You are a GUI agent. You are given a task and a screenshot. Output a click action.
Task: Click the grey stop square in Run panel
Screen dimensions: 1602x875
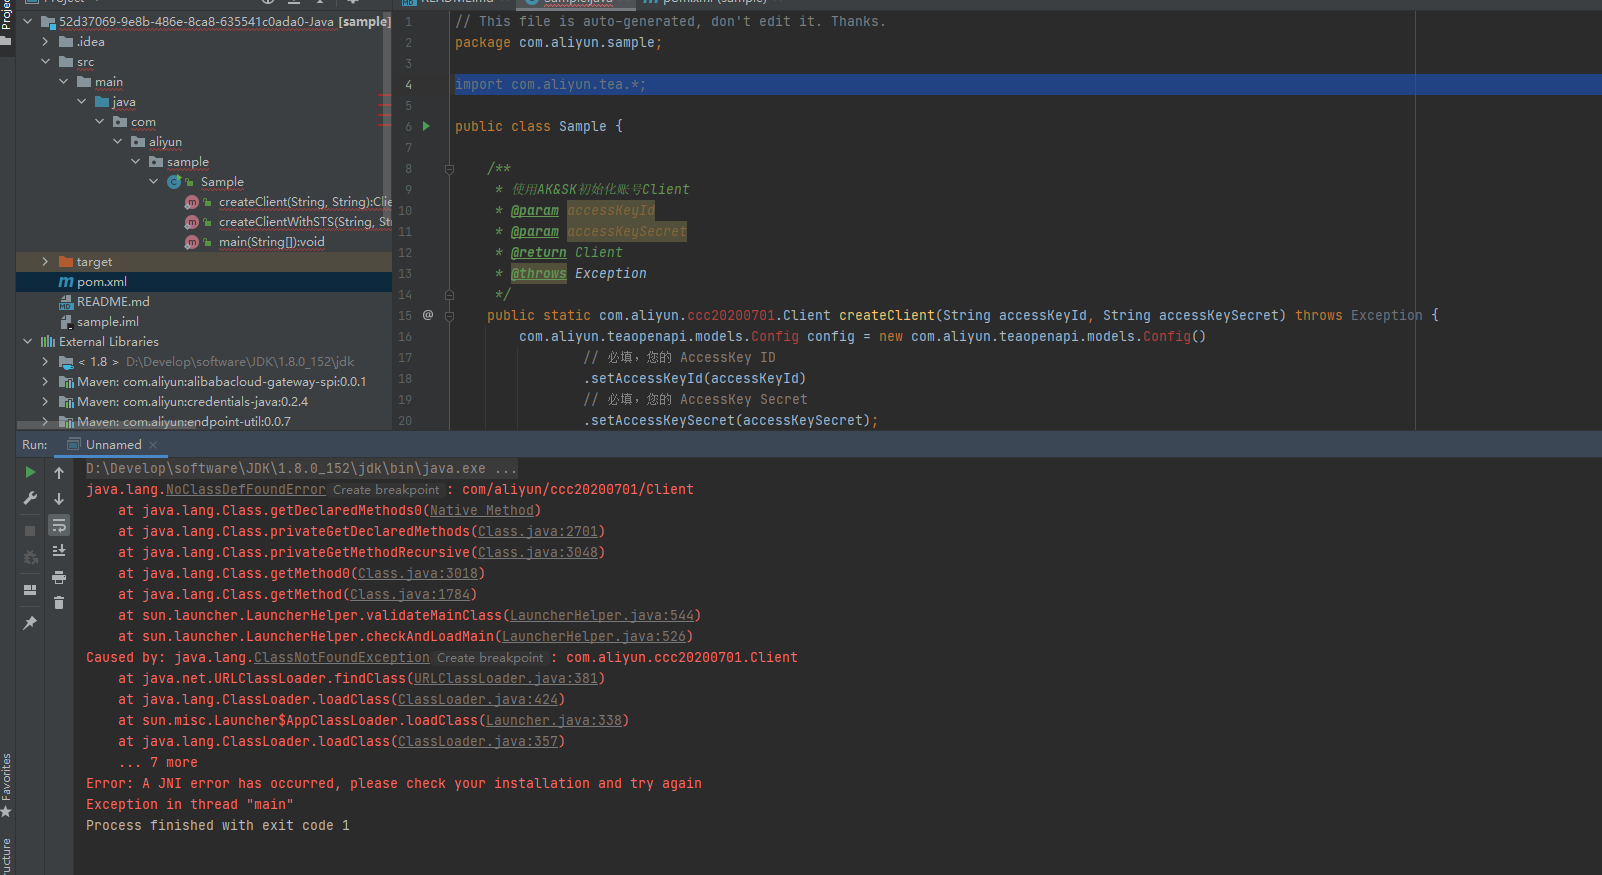tap(30, 531)
